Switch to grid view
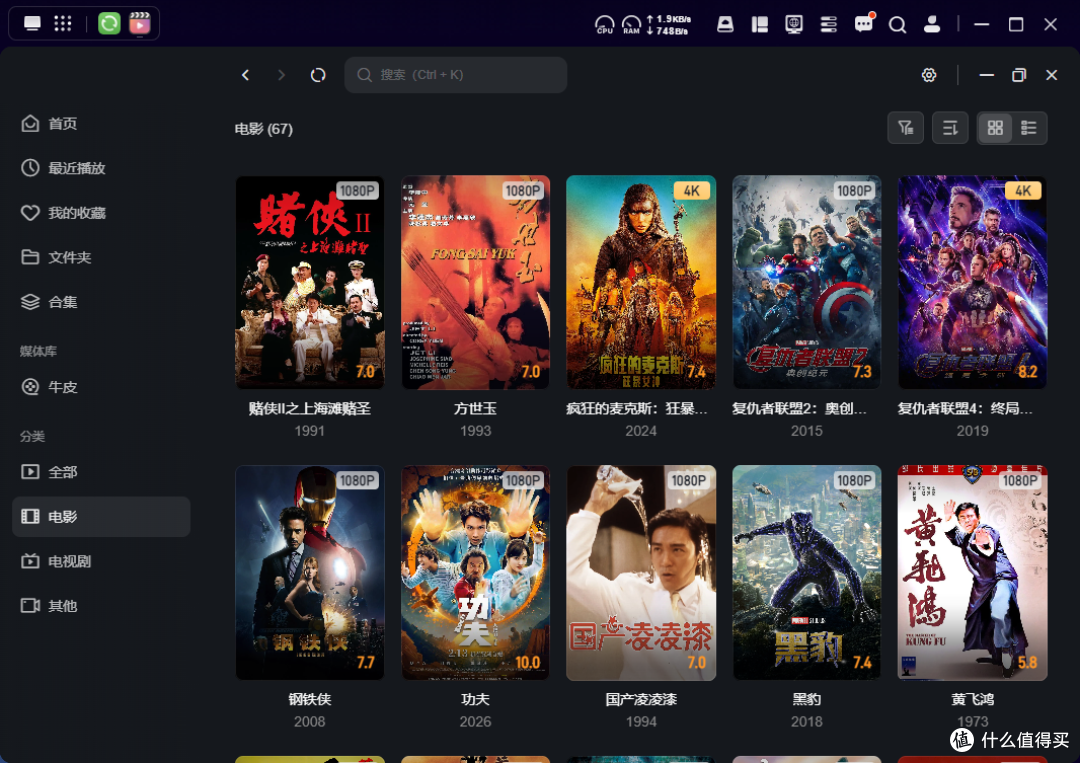Screen dimensions: 1080x763 [x=995, y=128]
